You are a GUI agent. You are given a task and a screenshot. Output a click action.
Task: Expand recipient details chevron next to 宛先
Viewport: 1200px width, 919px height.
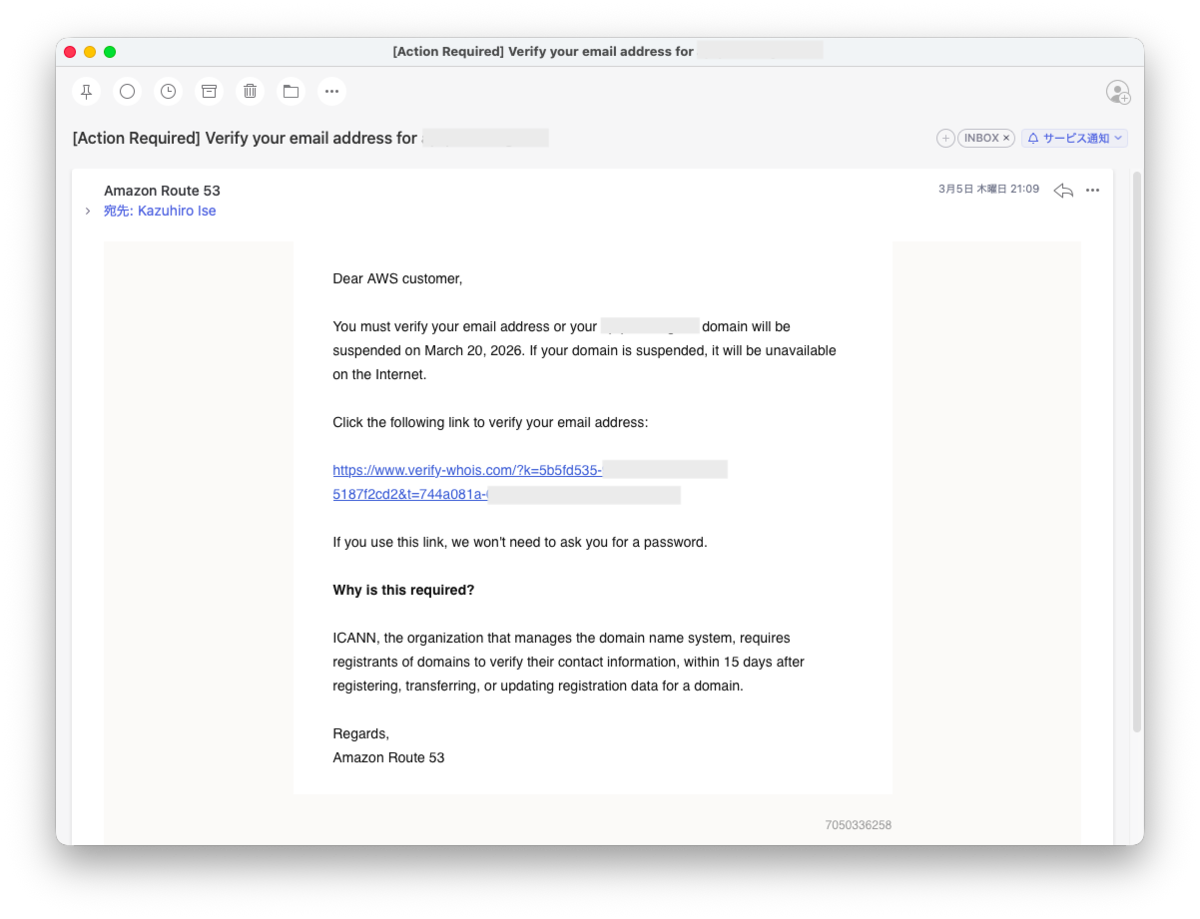pyautogui.click(x=88, y=211)
